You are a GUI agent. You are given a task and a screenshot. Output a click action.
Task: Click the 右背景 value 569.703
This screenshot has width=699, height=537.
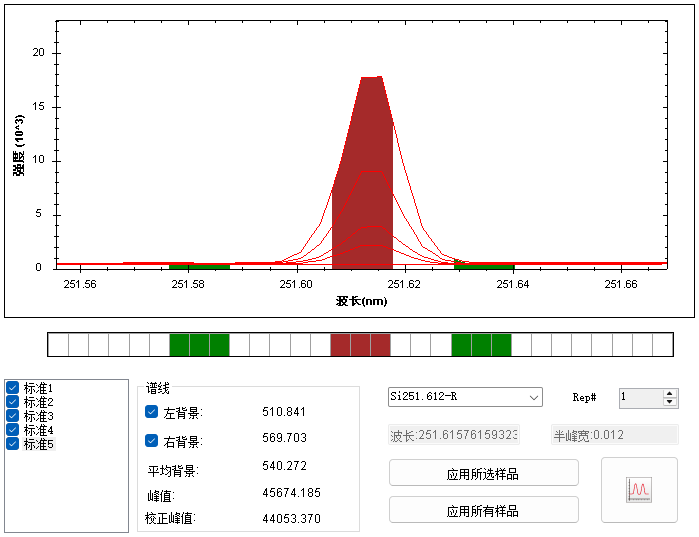284,438
